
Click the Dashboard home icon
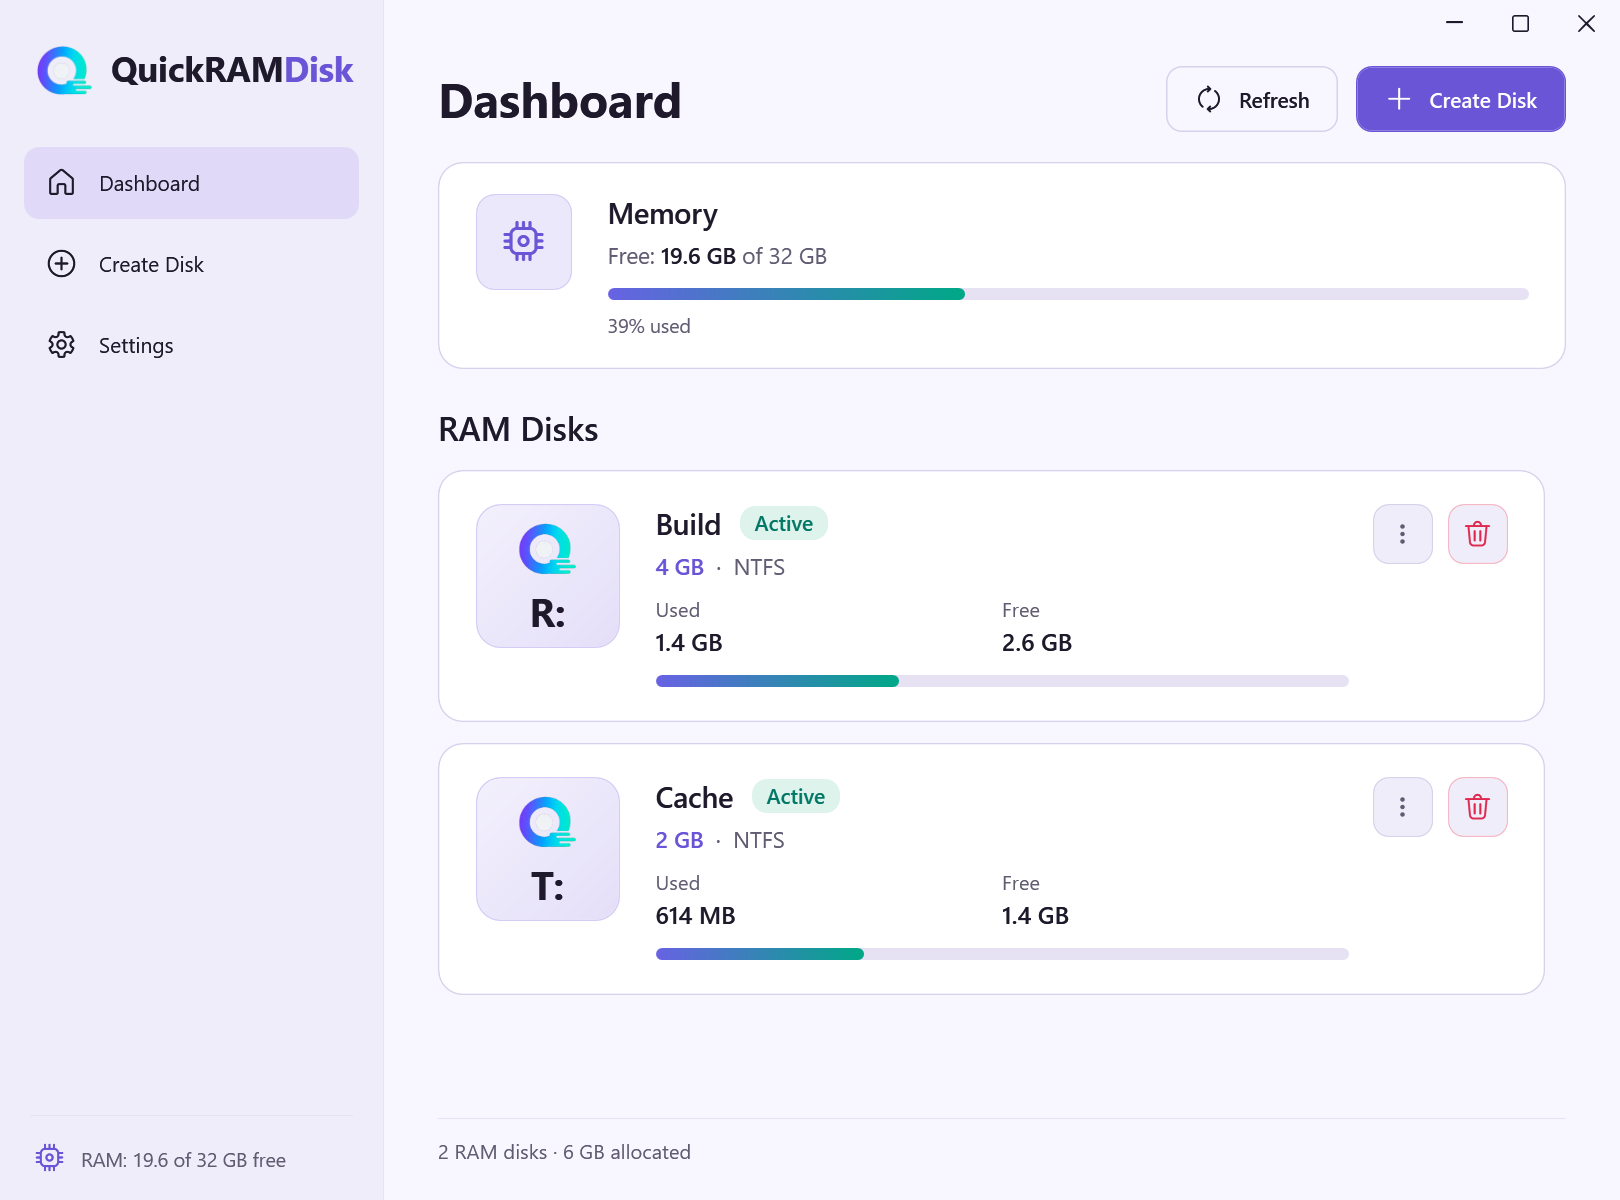tap(62, 183)
